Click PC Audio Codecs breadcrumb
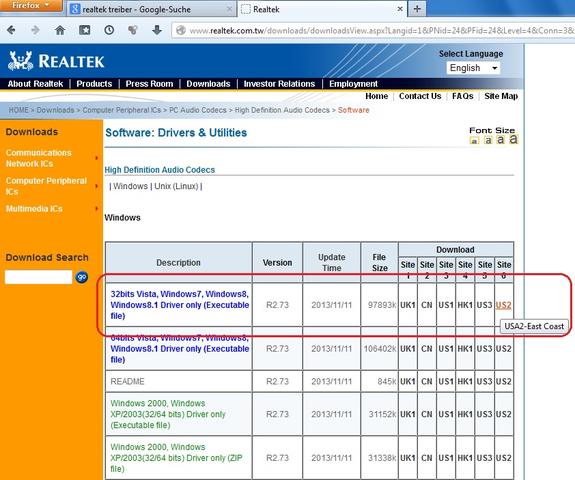Screen dimensions: 575x480 click(x=198, y=110)
